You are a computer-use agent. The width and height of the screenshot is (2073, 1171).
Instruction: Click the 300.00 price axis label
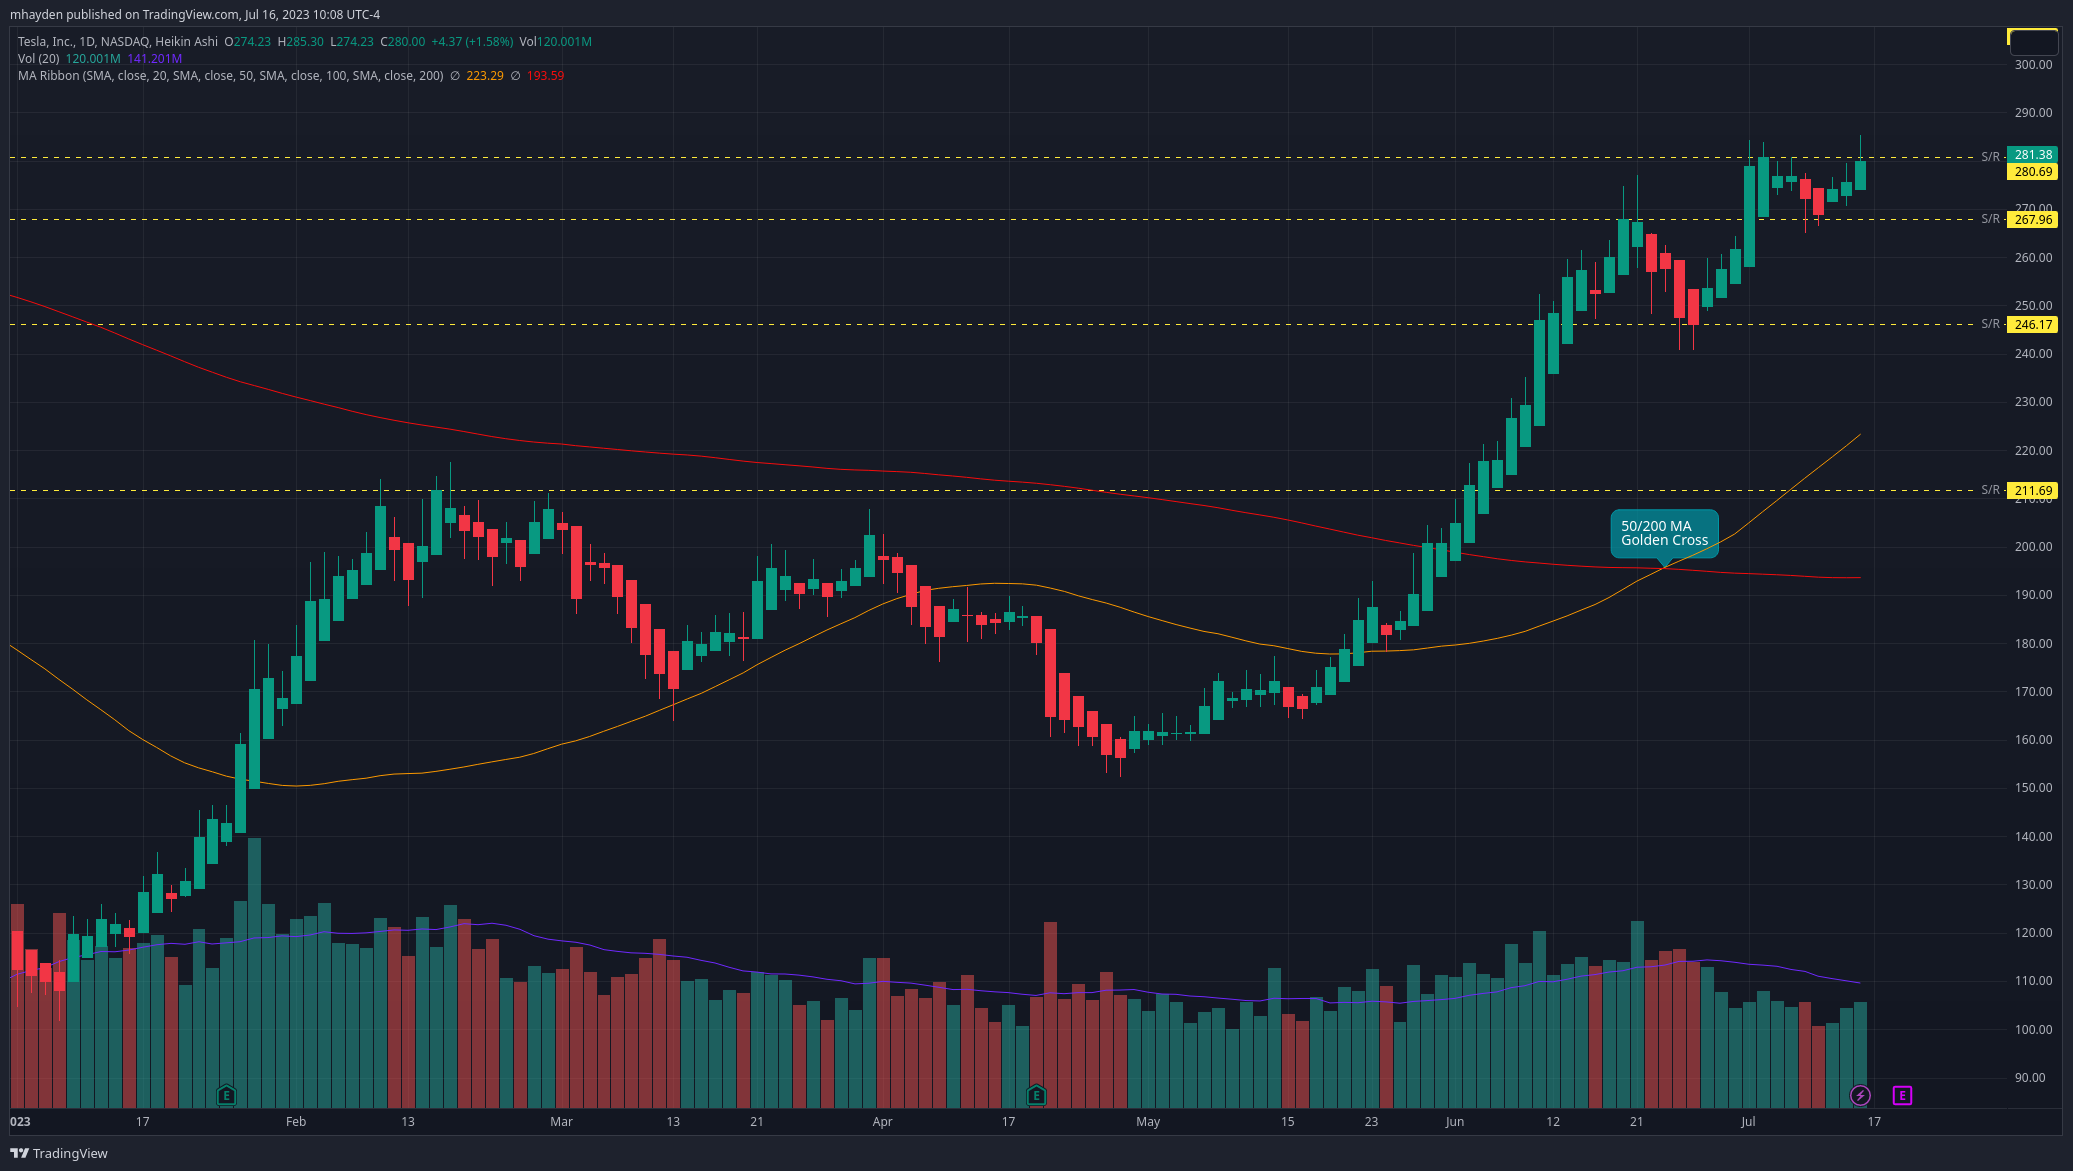coord(2033,65)
